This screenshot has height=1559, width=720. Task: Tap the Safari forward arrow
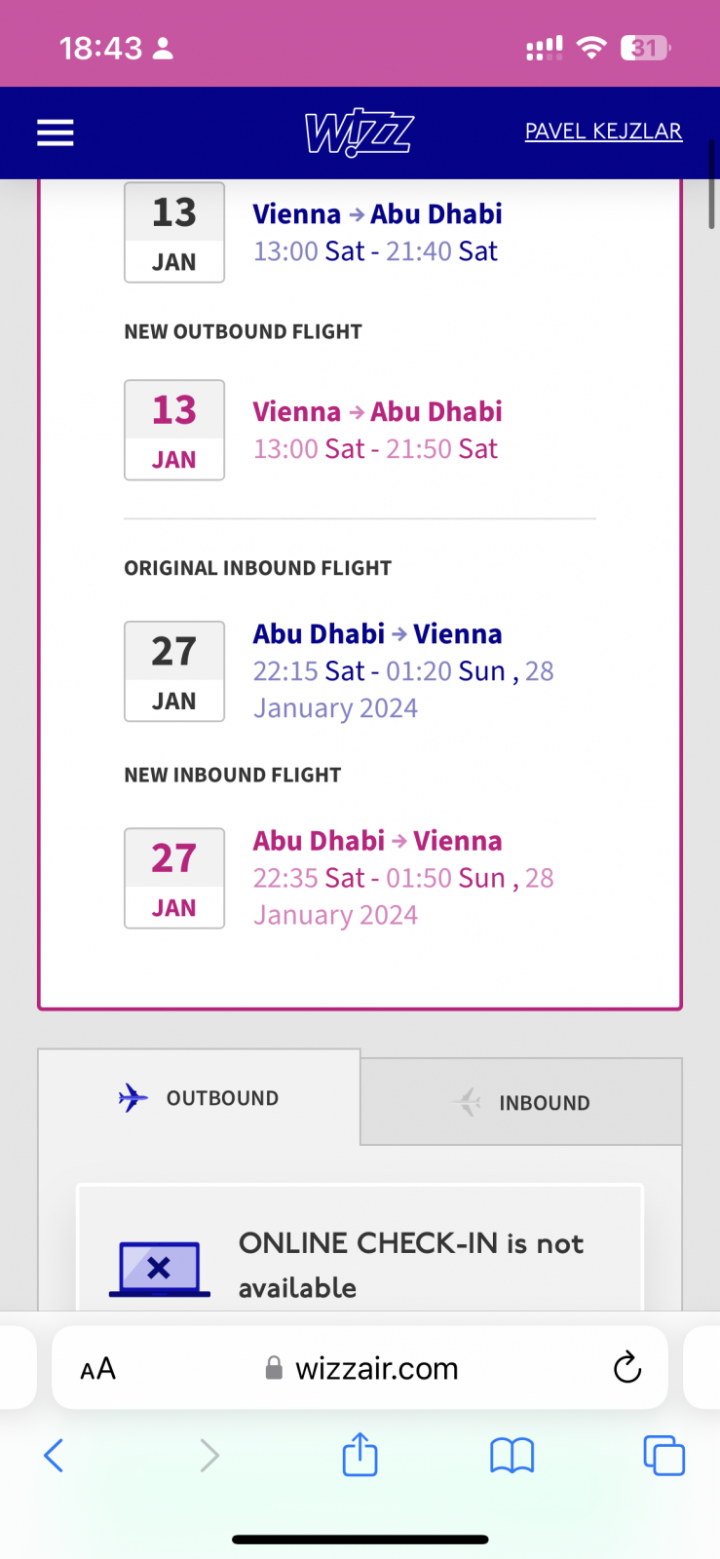point(209,1455)
